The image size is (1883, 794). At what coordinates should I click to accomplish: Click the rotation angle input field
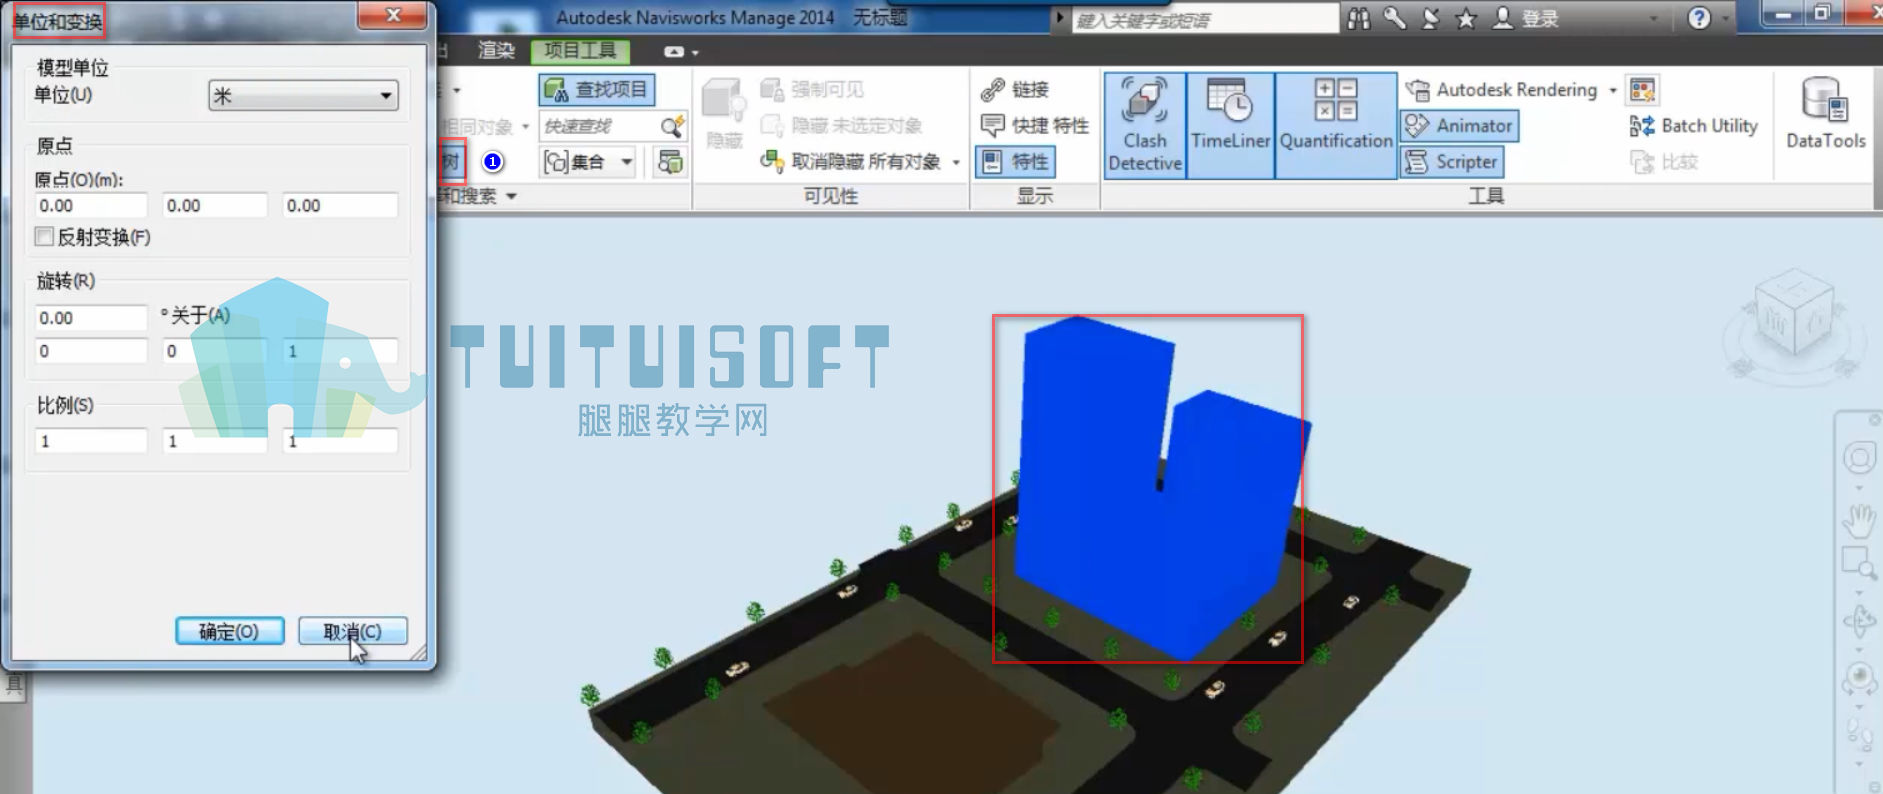pyautogui.click(x=91, y=318)
